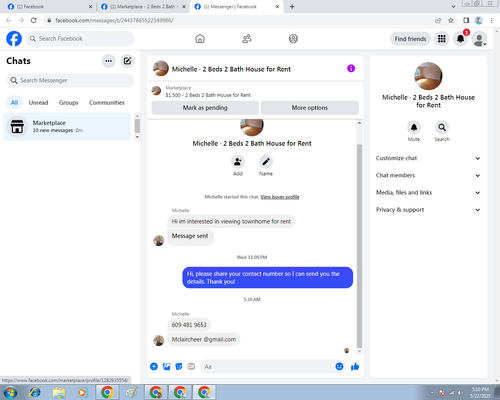Click More options button
Viewport: 500px width, 400px height.
310,108
